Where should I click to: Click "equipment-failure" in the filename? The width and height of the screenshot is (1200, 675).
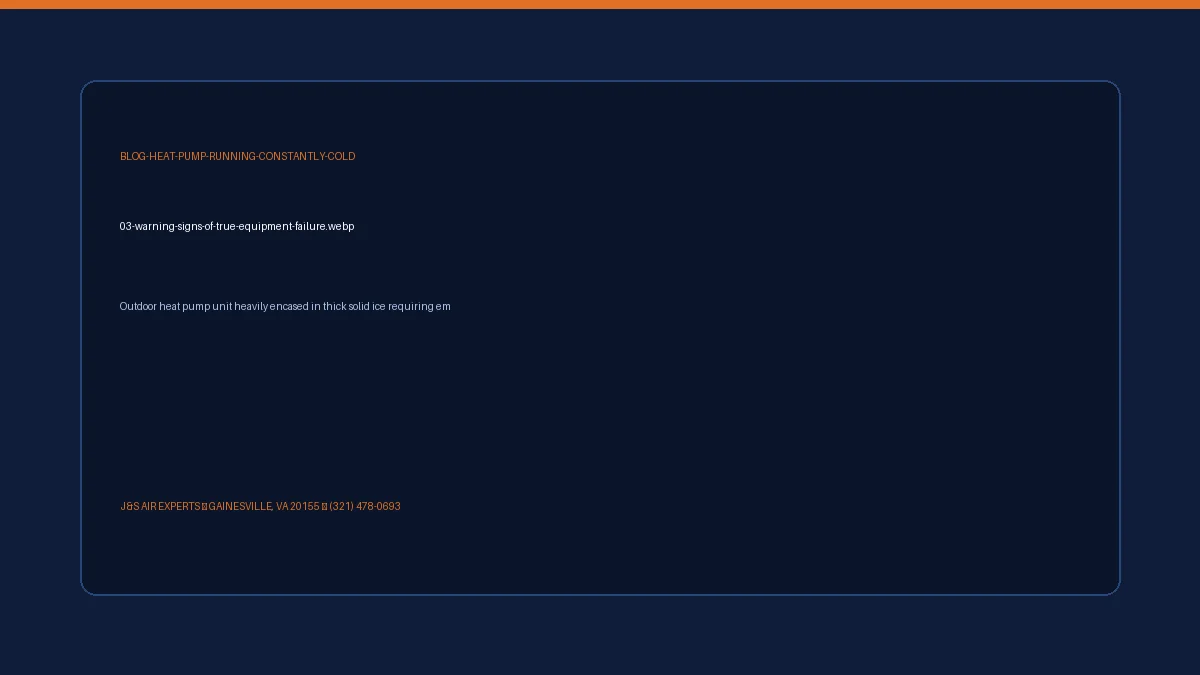coord(283,226)
